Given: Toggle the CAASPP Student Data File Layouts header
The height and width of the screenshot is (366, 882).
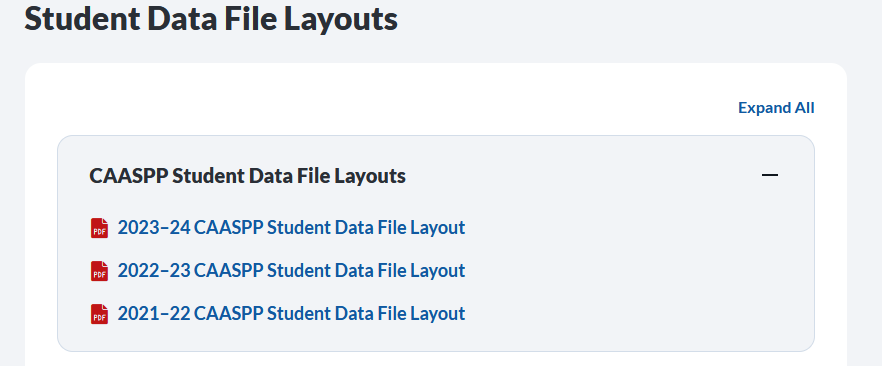Looking at the screenshot, I should [436, 176].
